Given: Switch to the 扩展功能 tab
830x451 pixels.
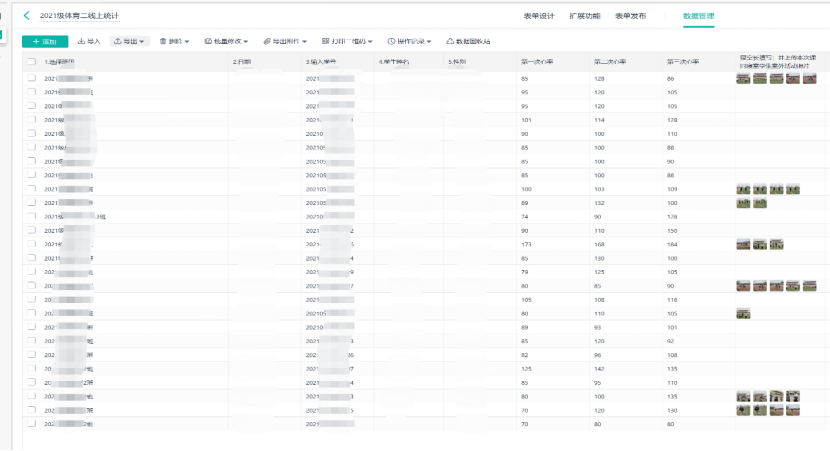Looking at the screenshot, I should tap(585, 16).
